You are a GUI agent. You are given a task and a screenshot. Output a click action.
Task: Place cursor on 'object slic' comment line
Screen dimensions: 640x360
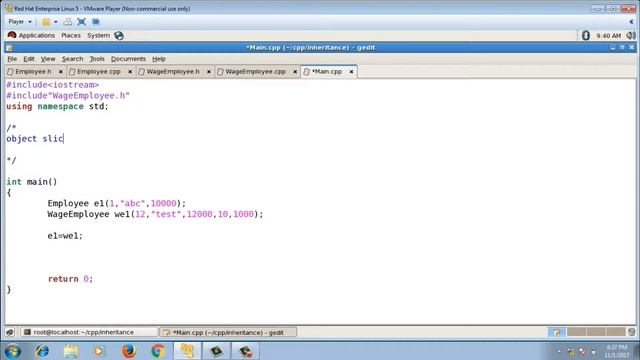pos(35,139)
